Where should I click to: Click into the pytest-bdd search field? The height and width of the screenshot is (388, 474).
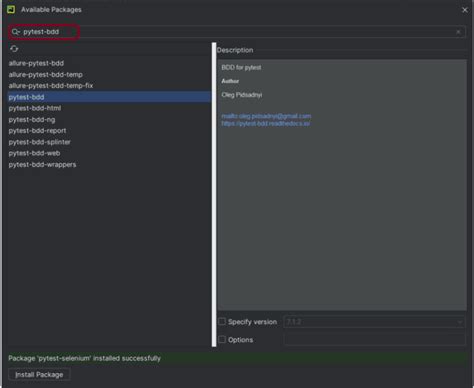click(237, 32)
